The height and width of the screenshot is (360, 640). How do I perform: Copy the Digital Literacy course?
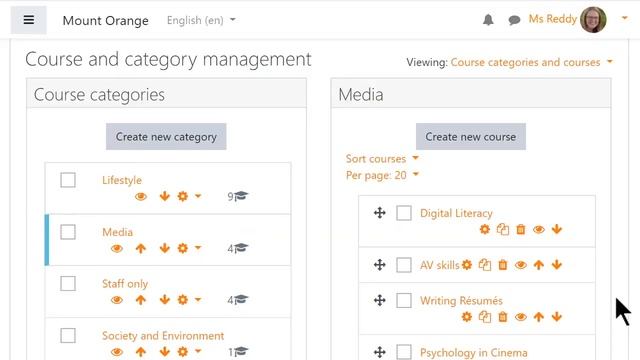coord(503,229)
